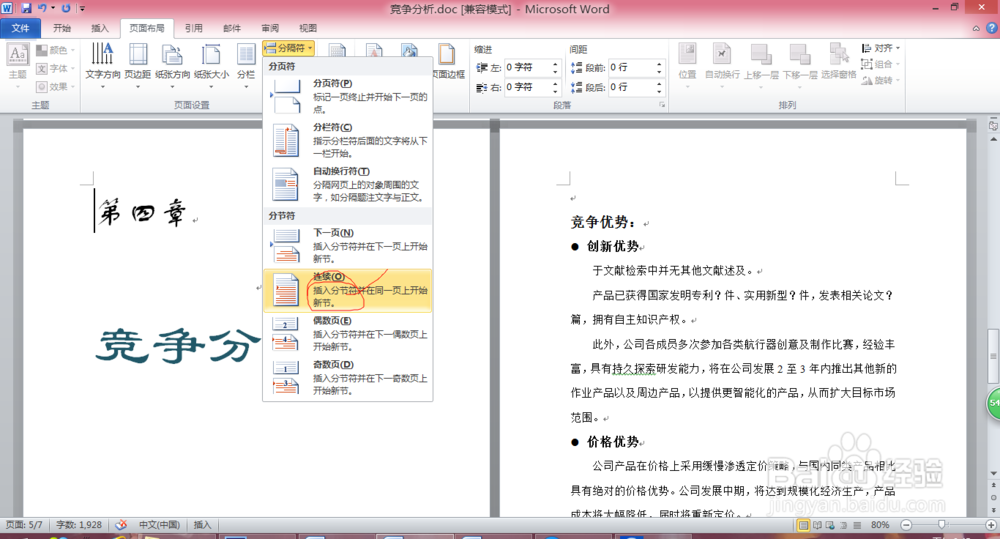Choose 连续(O) continuous section break

coord(348,290)
